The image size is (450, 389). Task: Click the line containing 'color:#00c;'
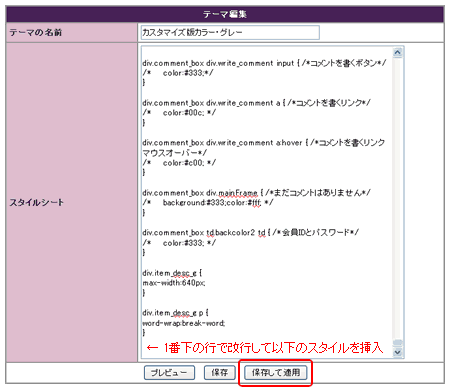(179, 113)
